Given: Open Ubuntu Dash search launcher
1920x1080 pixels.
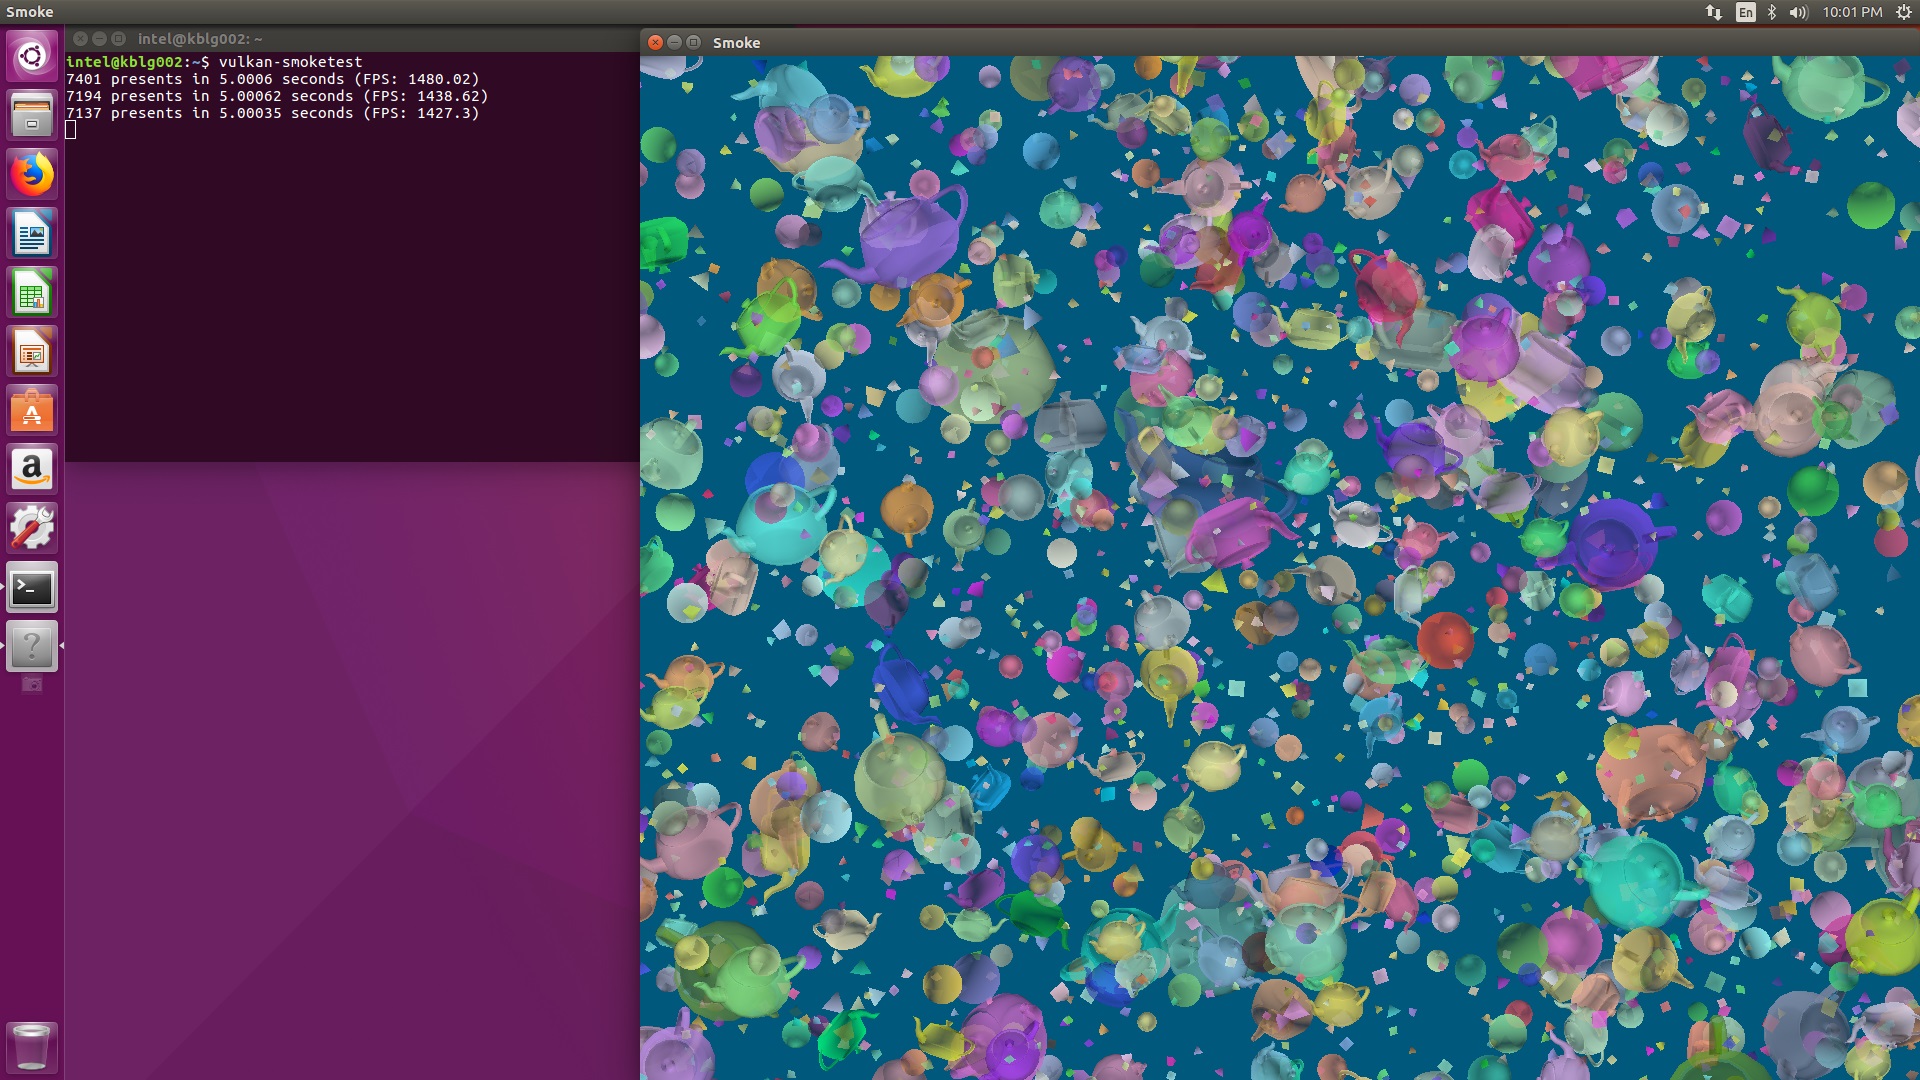Looking at the screenshot, I should (x=32, y=56).
